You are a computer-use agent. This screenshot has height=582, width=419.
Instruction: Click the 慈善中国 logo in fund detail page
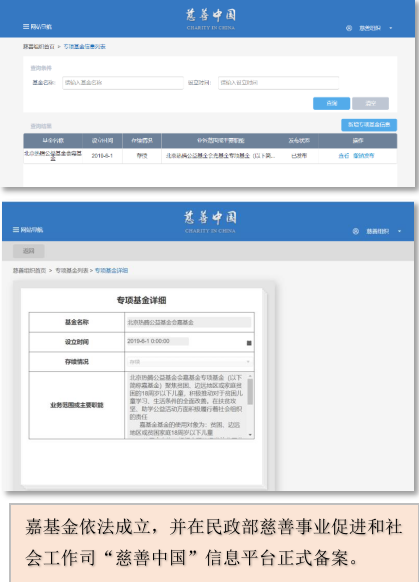coord(210,222)
